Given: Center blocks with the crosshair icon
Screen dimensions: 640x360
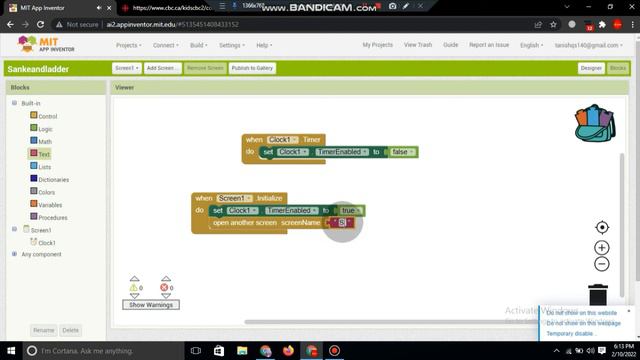Looking at the screenshot, I should (x=602, y=227).
